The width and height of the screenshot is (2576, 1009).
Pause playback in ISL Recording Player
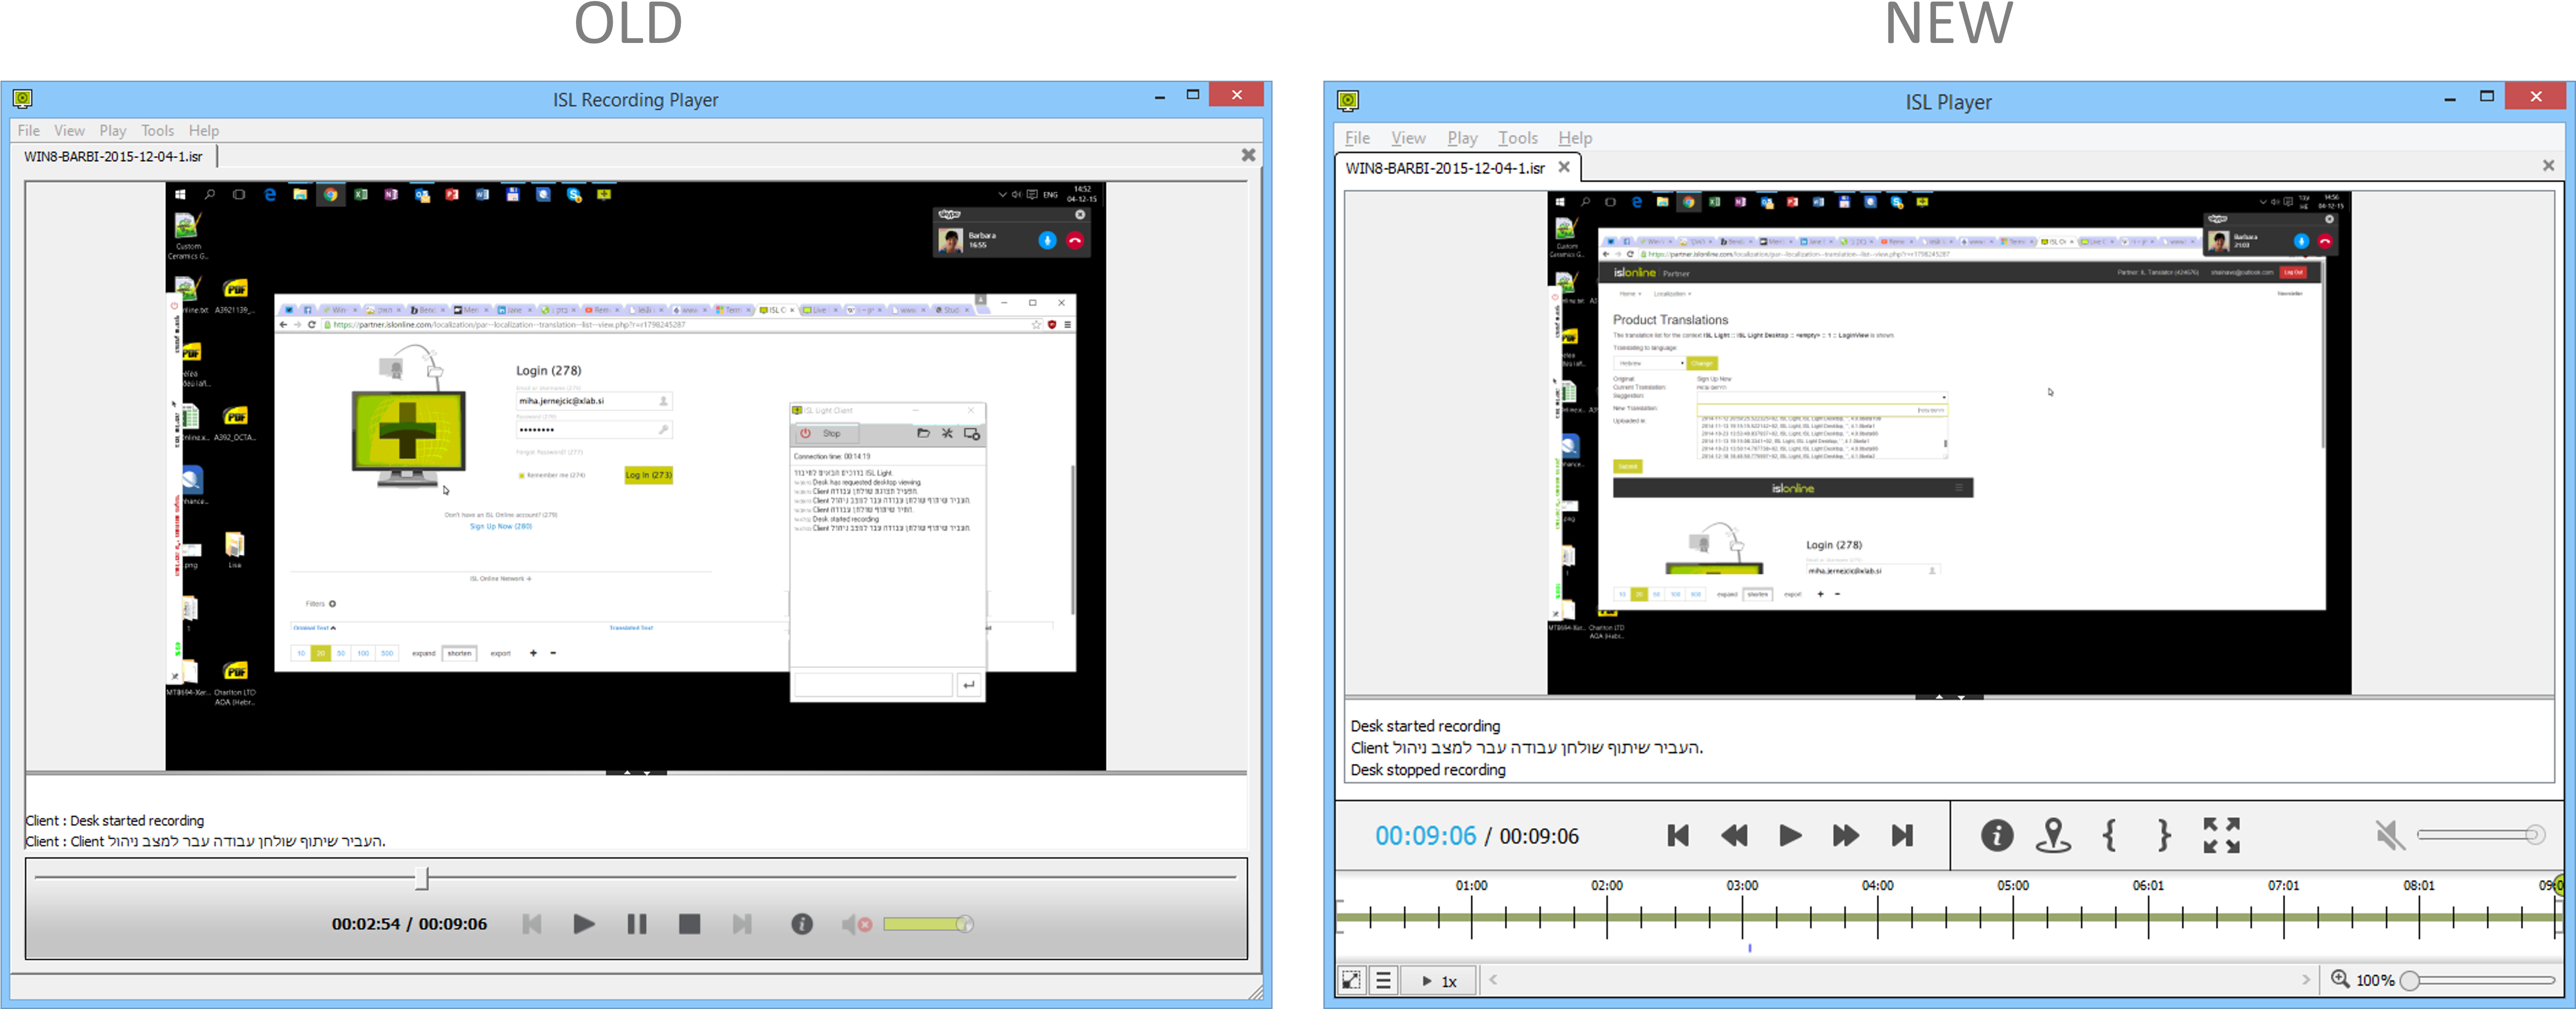[636, 924]
